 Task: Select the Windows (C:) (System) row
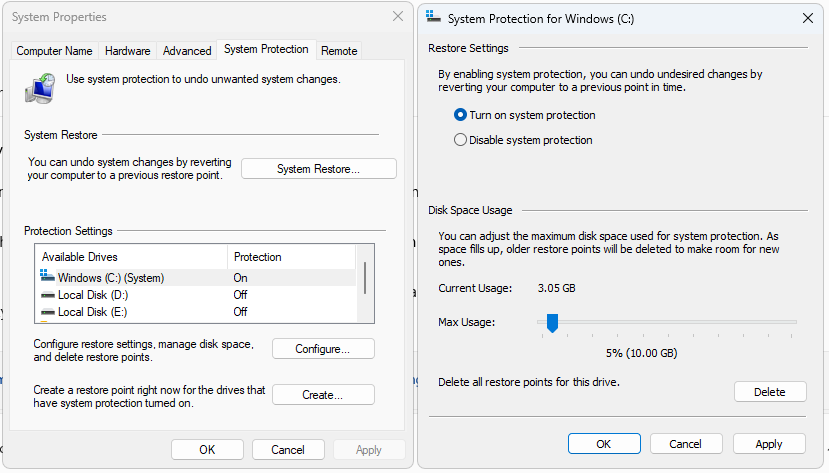pos(197,277)
